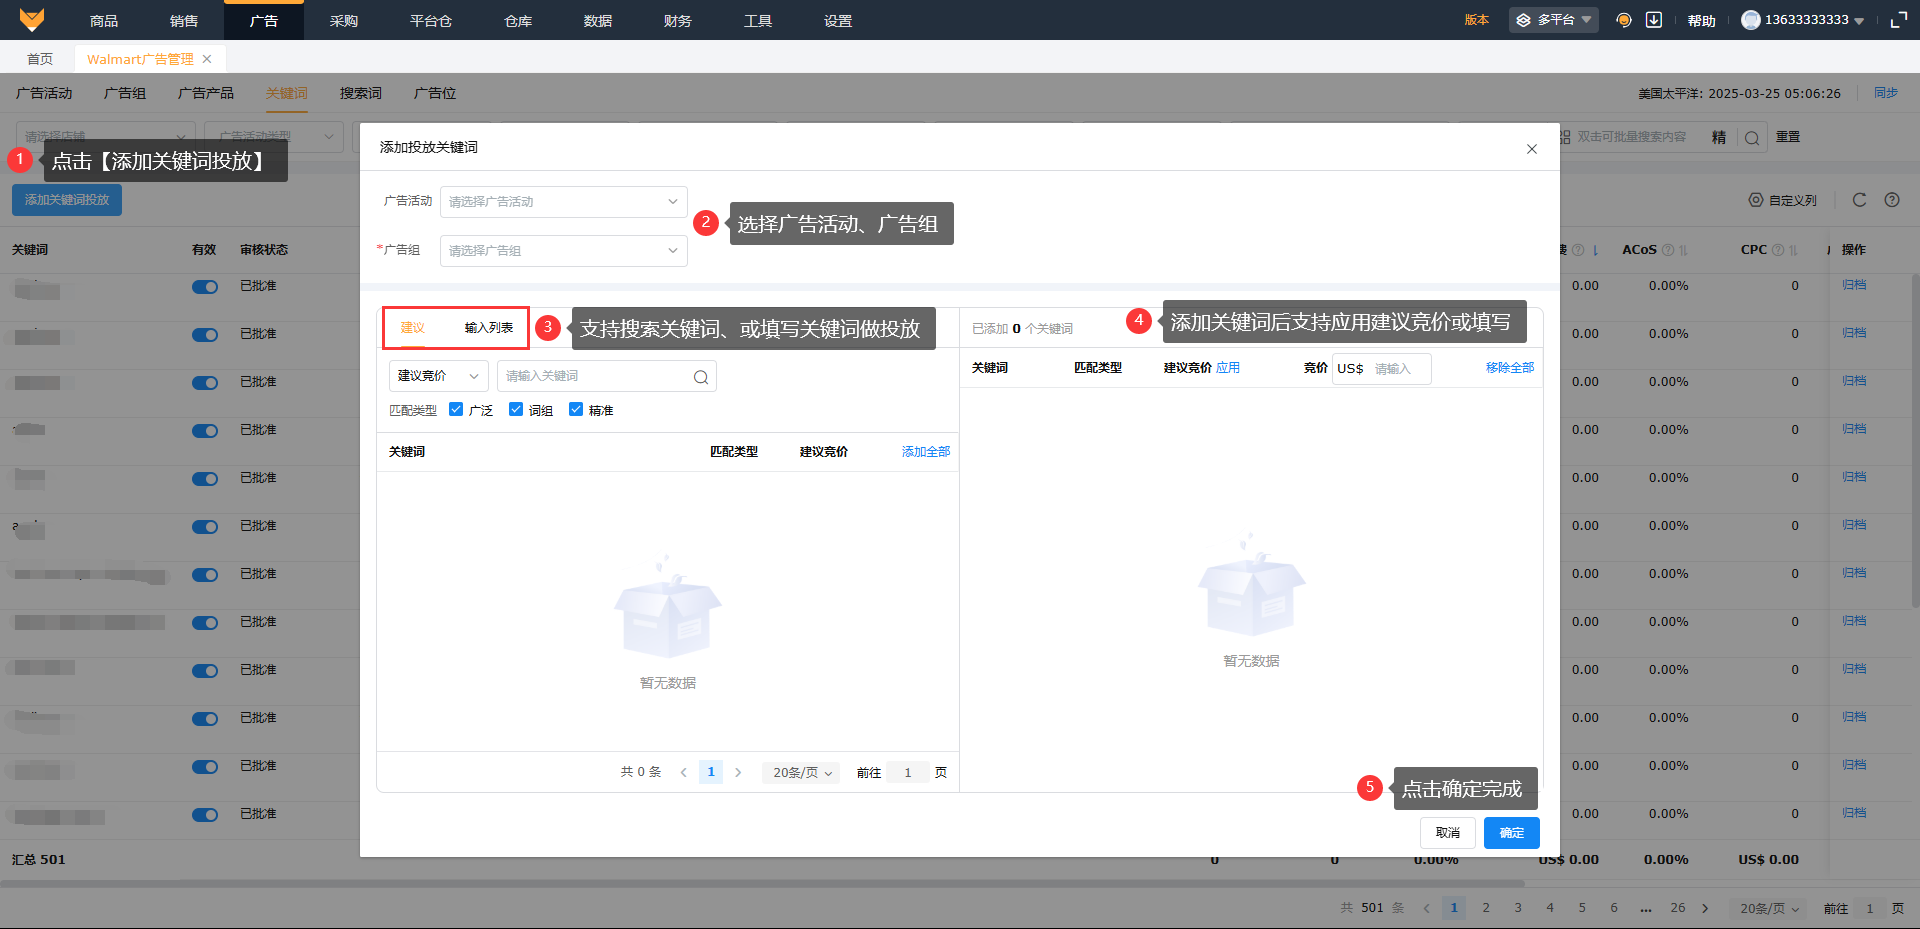Close the Walmart广告管理 tab with X icon
This screenshot has height=929, width=1920.
(207, 59)
